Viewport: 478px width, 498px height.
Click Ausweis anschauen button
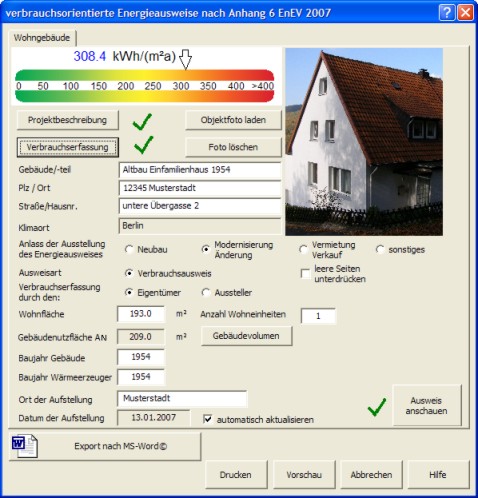click(x=427, y=405)
